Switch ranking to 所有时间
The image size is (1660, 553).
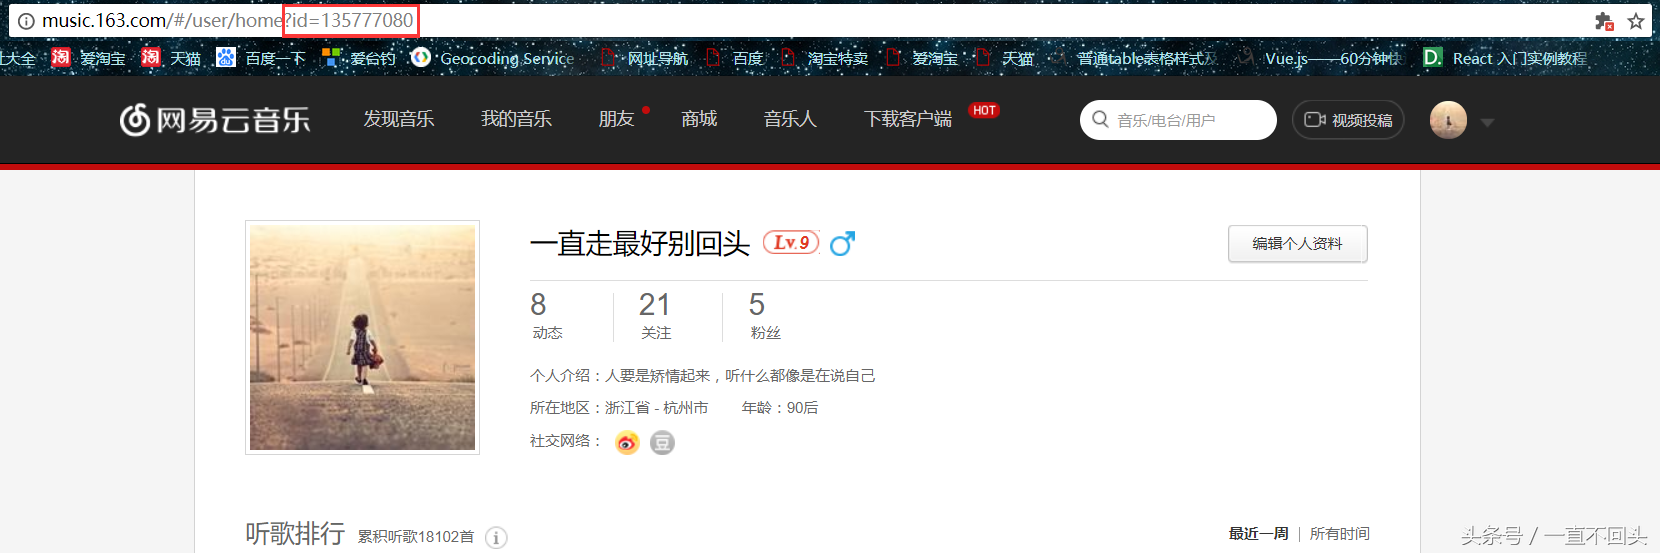pos(1339,534)
